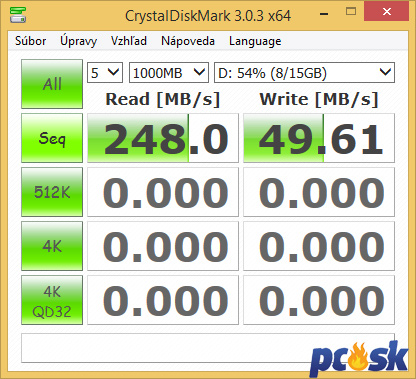Viewport: 416px width, 379px height.
Task: Select the Seq write result 49.61
Action: tap(319, 138)
